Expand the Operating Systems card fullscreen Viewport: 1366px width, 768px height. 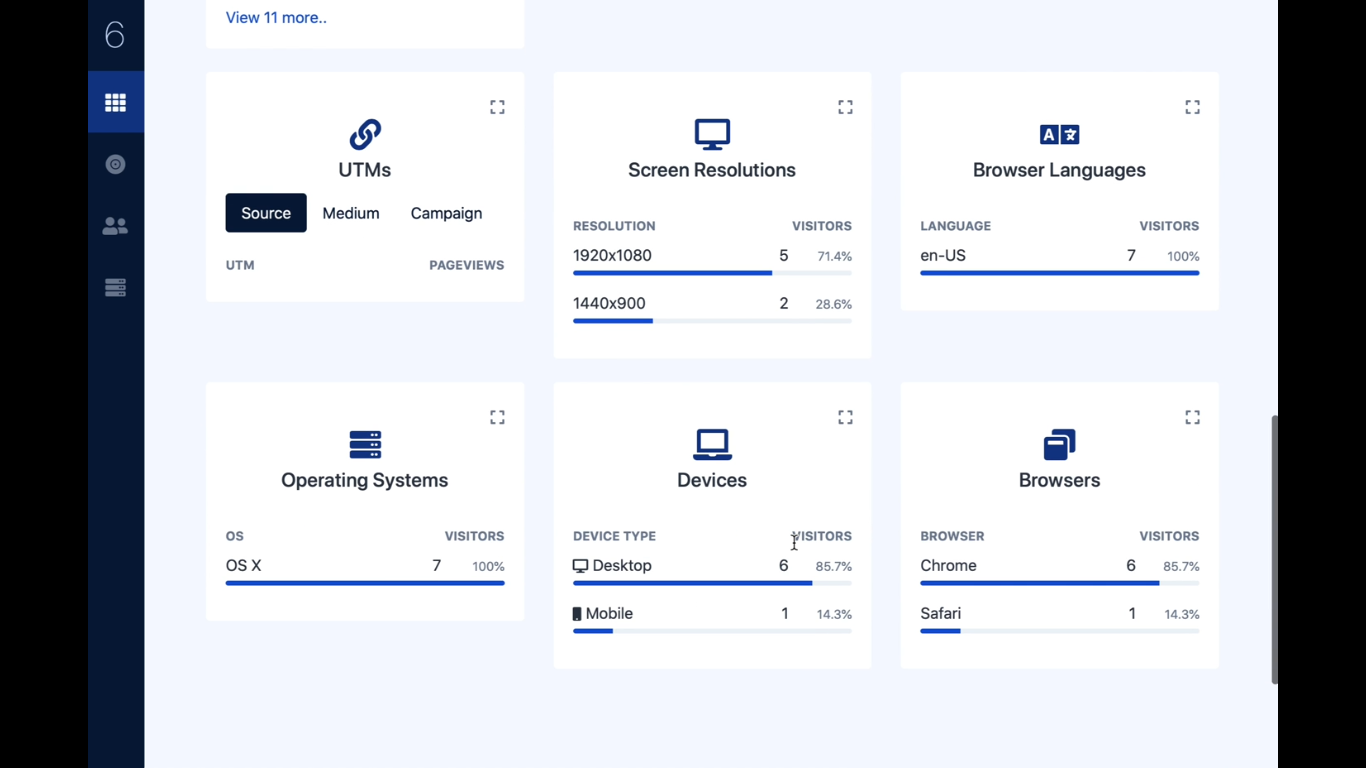click(497, 417)
